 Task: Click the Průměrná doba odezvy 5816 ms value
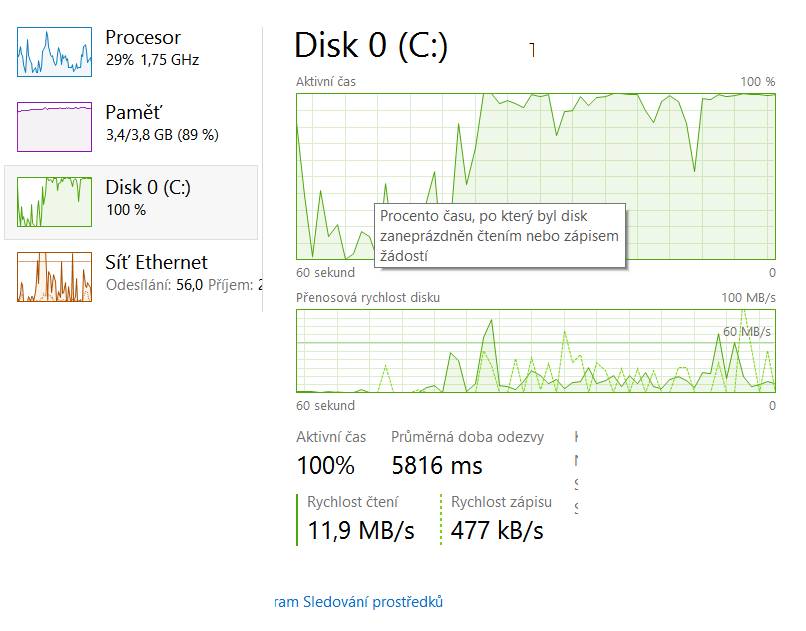(x=437, y=466)
